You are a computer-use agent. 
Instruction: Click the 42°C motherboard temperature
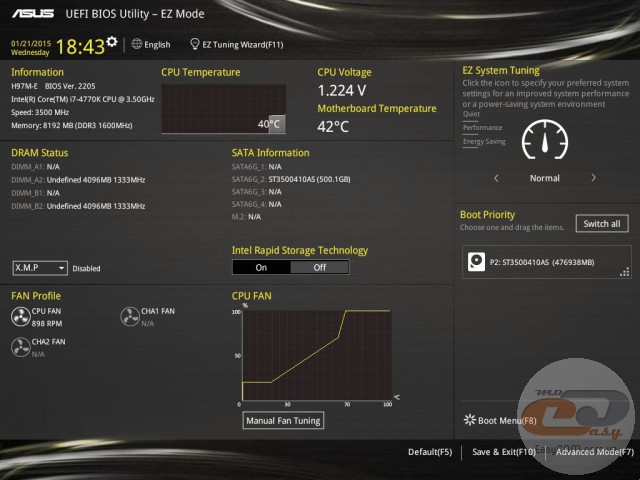(x=333, y=127)
